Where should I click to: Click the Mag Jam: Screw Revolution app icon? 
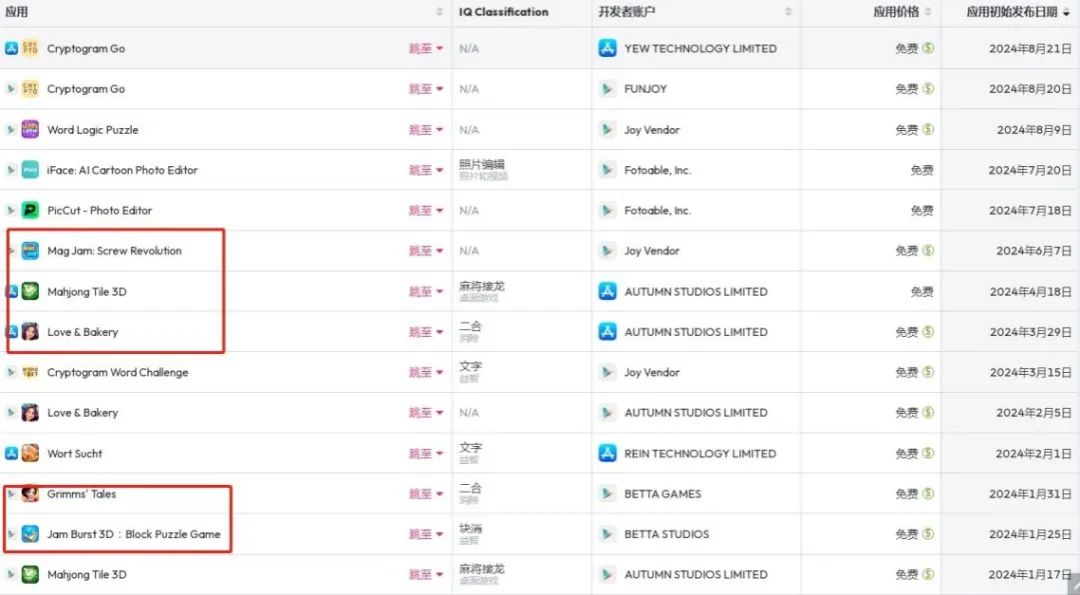click(x=30, y=251)
